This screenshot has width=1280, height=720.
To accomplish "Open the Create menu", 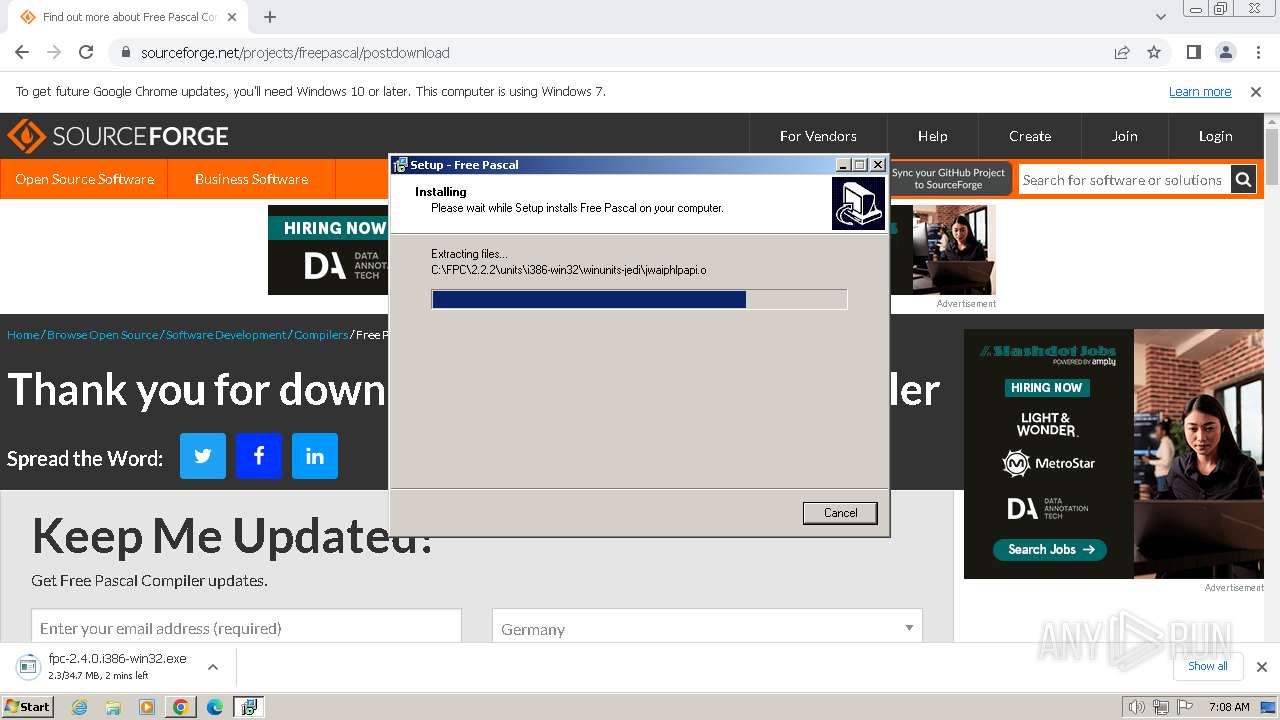I will click(x=1030, y=136).
